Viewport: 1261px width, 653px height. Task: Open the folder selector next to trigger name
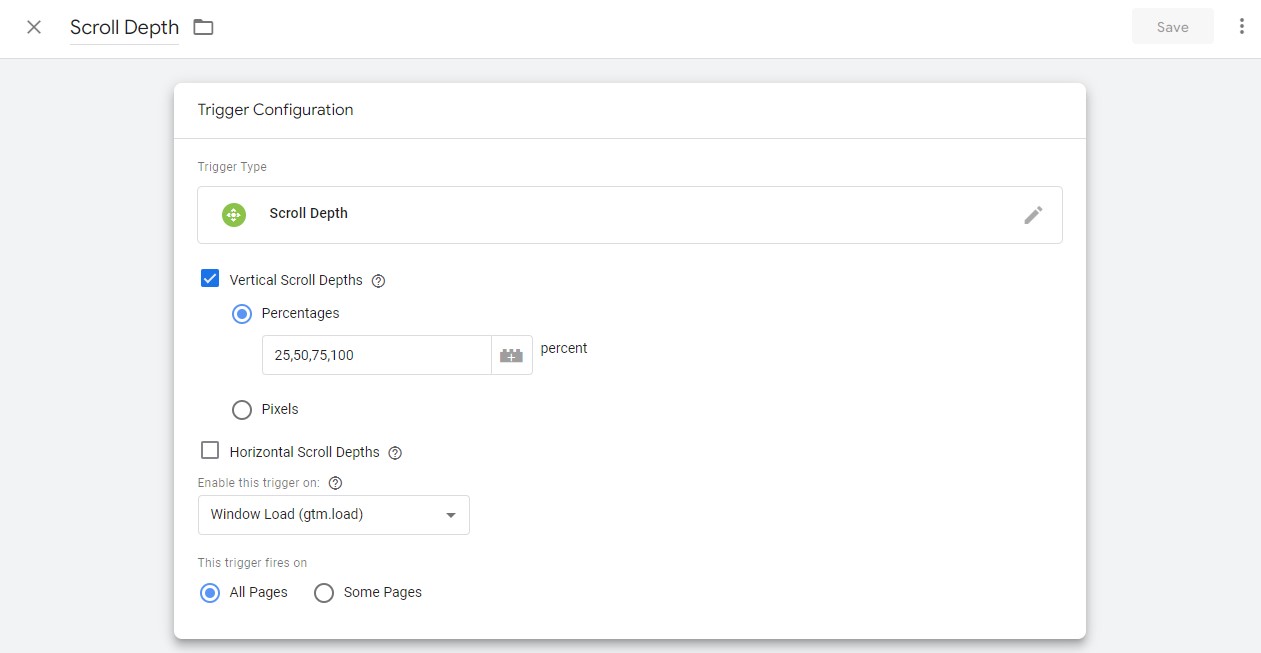point(203,27)
